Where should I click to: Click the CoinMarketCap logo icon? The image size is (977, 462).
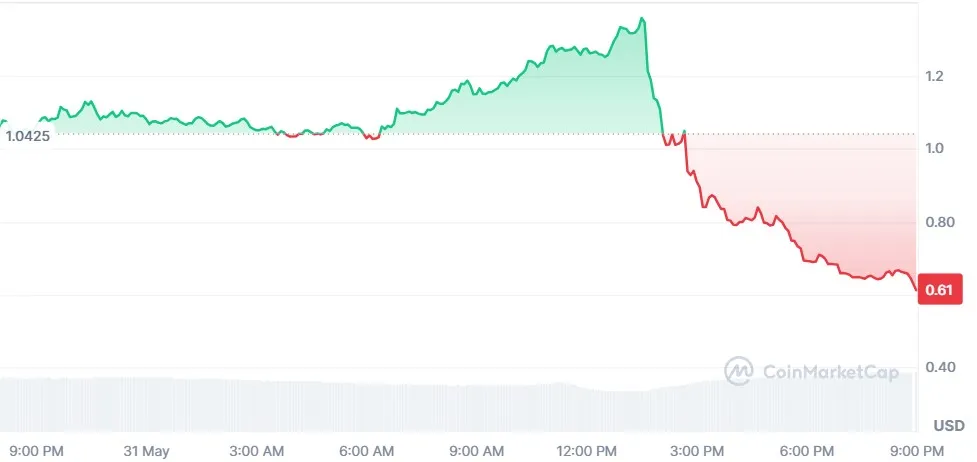tap(739, 371)
